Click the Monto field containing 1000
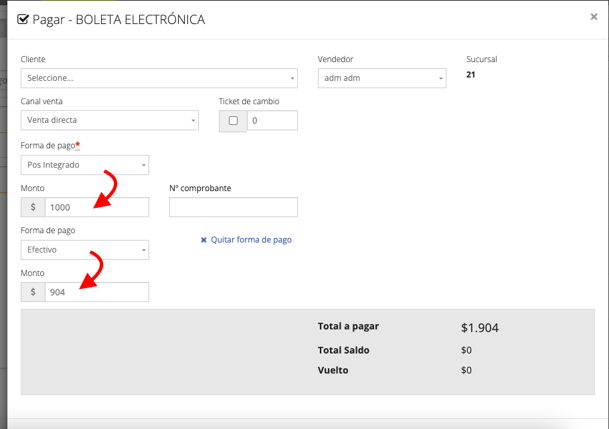 tap(96, 207)
